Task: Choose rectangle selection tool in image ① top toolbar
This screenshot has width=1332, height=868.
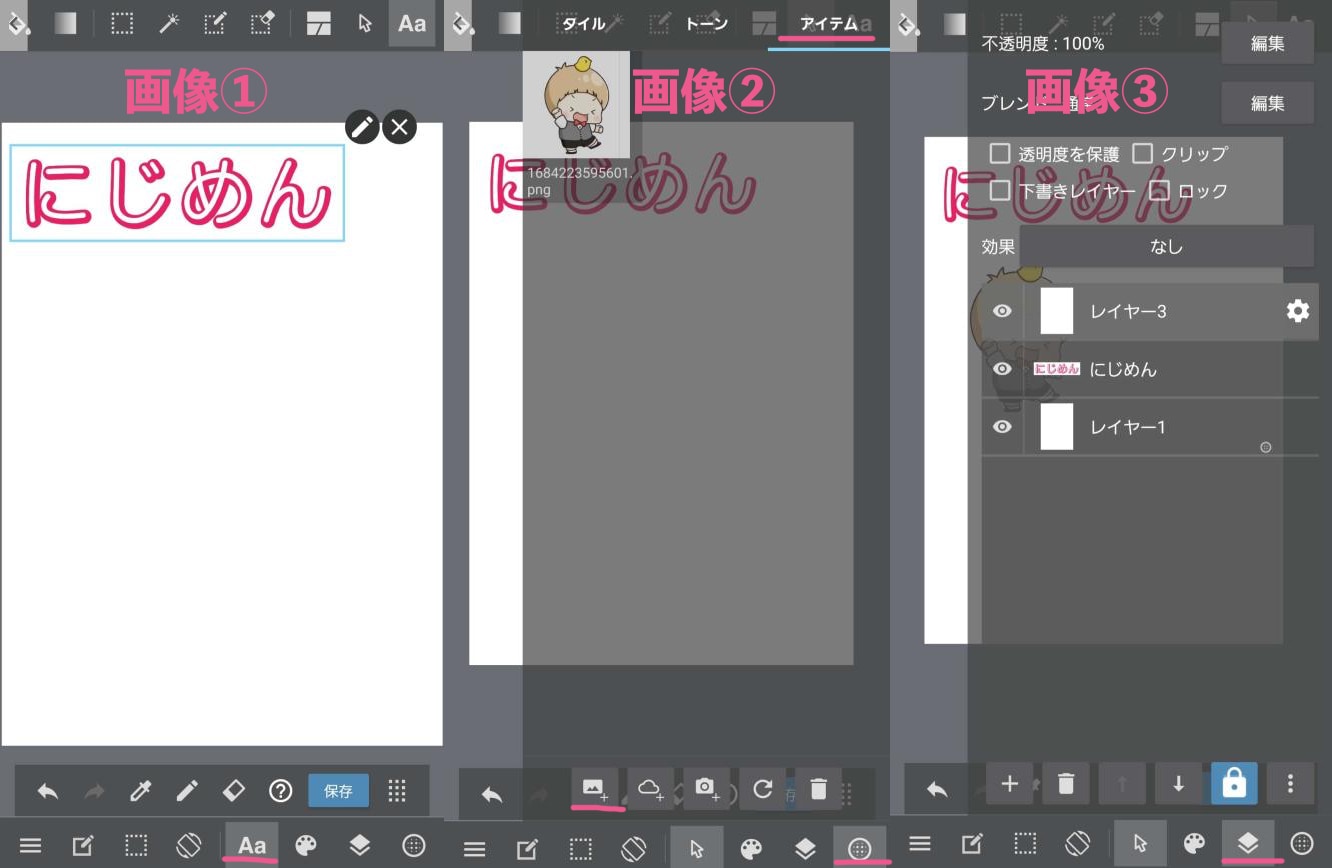Action: pyautogui.click(x=122, y=23)
